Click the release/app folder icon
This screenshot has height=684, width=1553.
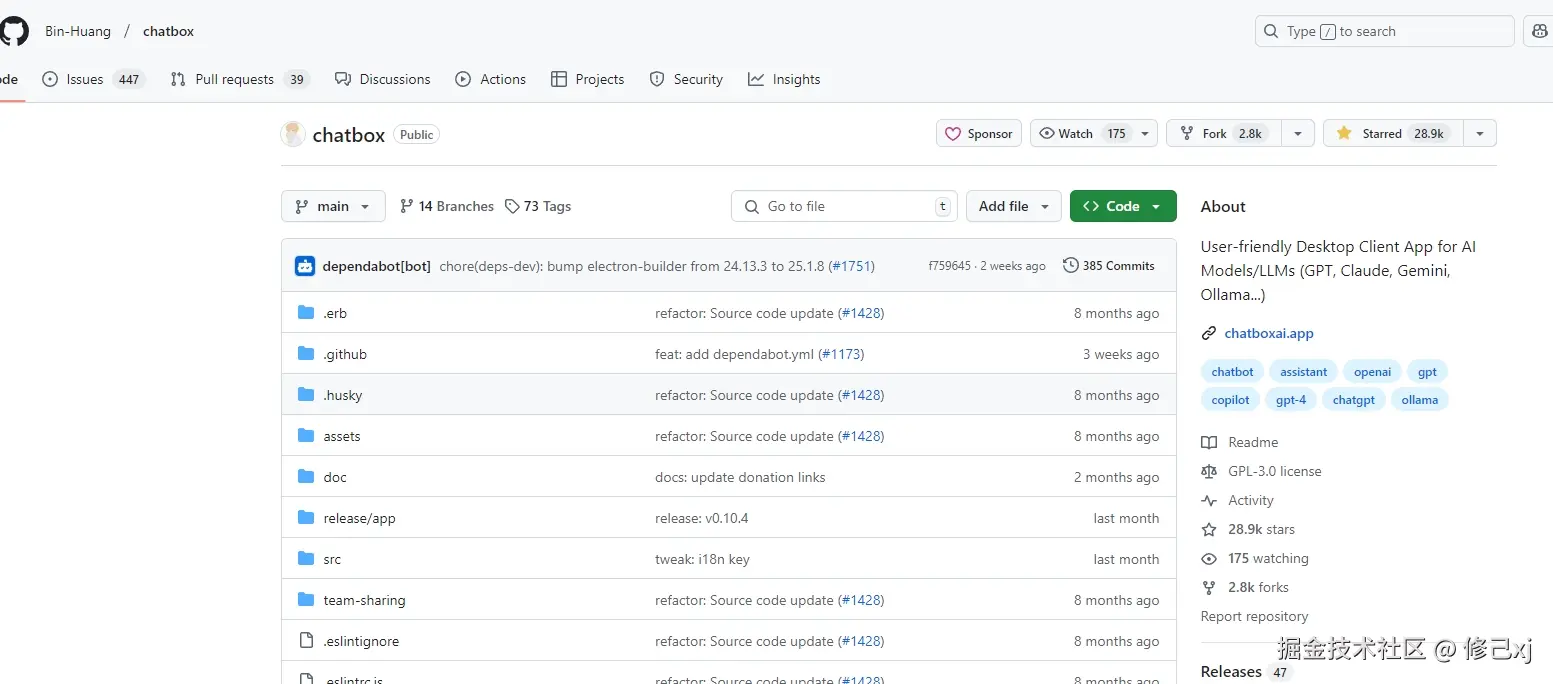pos(306,518)
